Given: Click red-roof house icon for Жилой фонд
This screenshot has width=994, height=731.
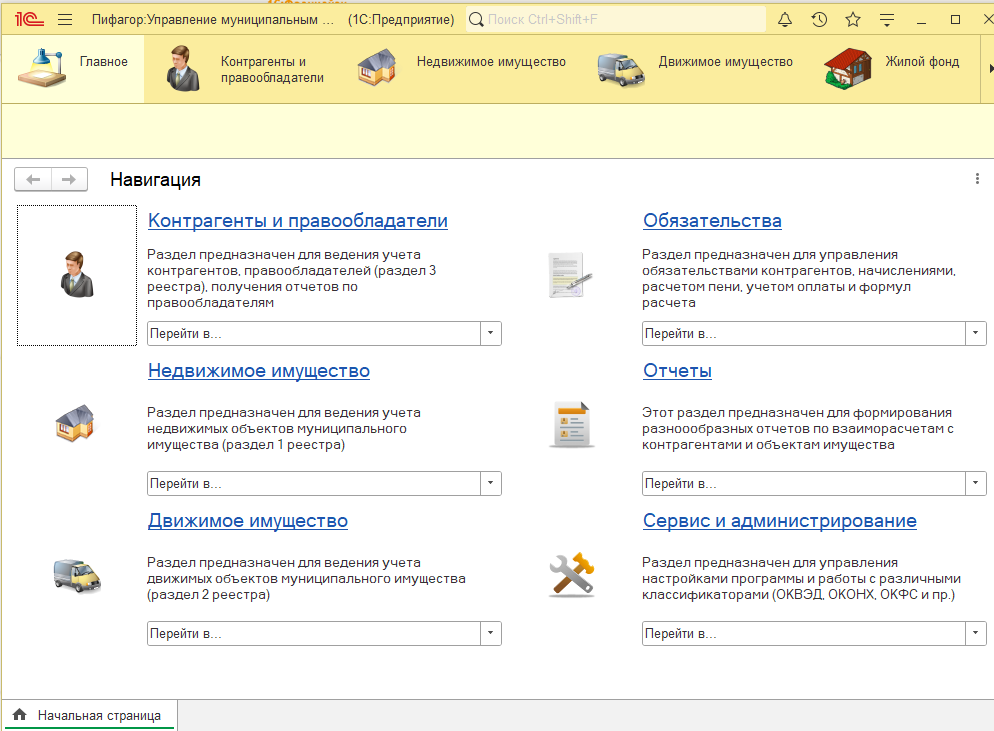Looking at the screenshot, I should point(848,68).
